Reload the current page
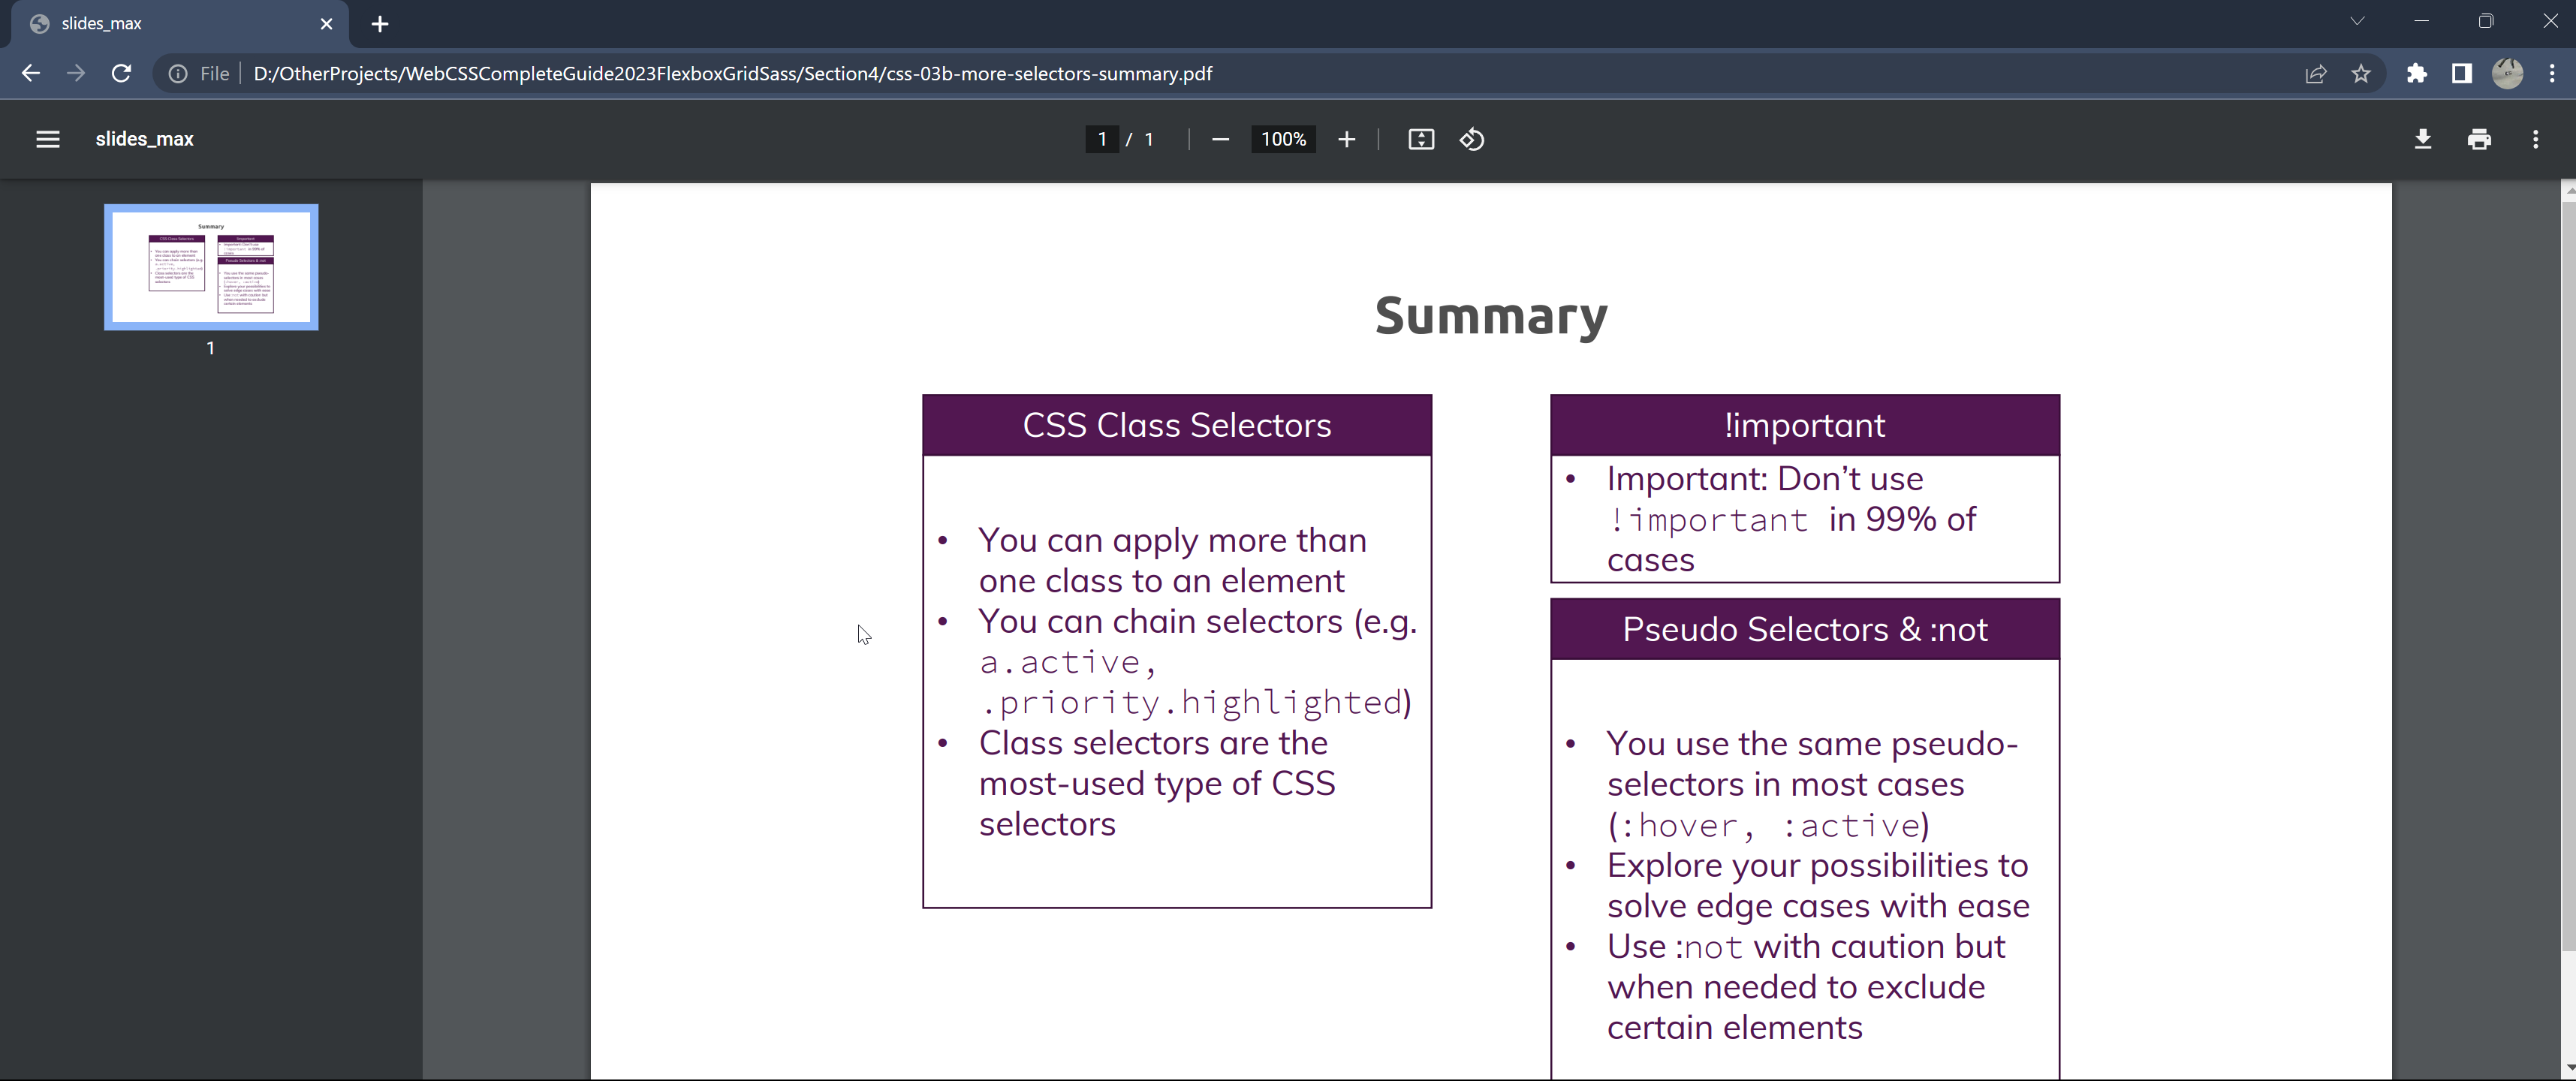Viewport: 2576px width, 1081px height. pos(121,73)
